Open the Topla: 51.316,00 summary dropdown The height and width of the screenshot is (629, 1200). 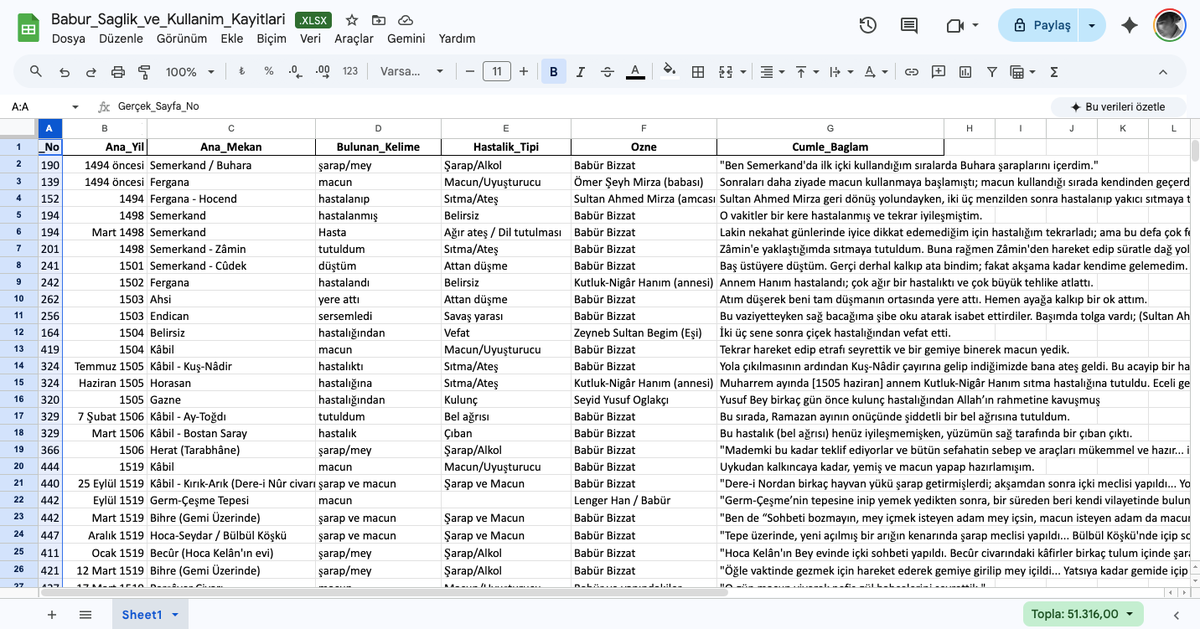1084,614
